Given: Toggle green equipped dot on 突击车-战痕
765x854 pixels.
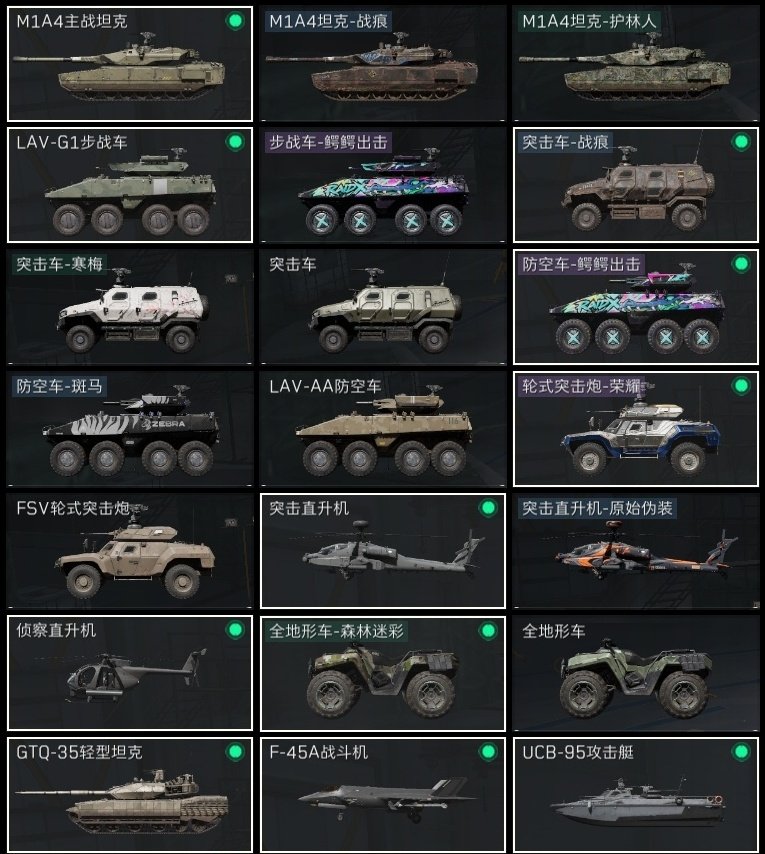Looking at the screenshot, I should tap(741, 142).
